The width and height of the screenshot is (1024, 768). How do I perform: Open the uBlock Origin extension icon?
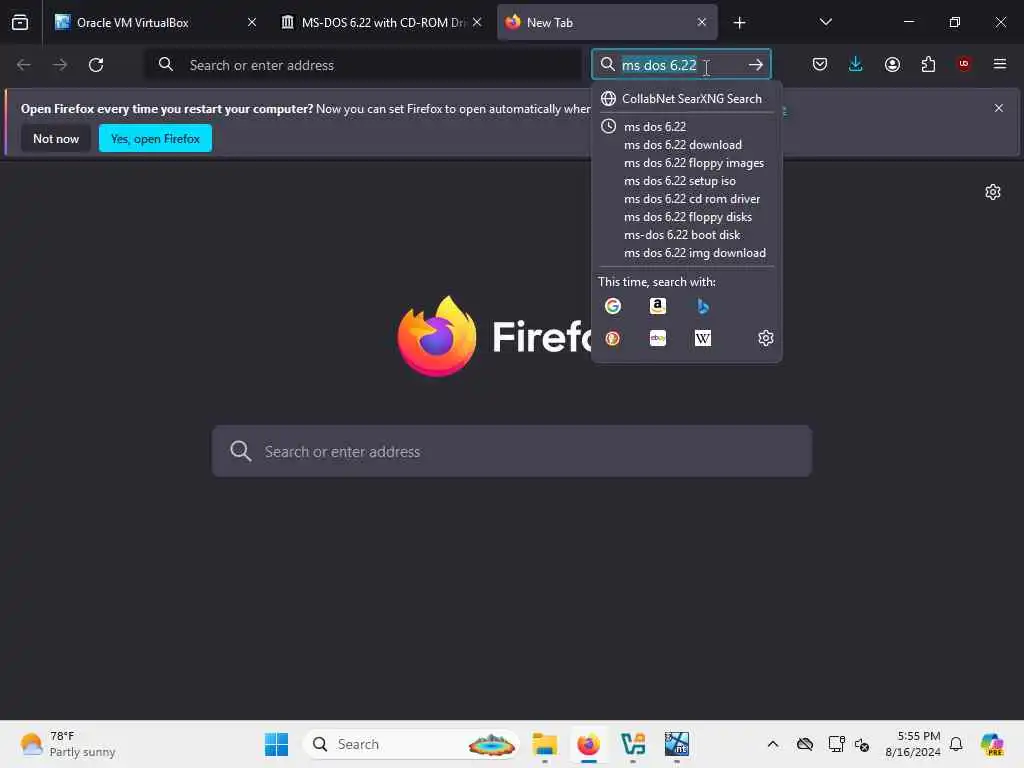click(x=964, y=64)
